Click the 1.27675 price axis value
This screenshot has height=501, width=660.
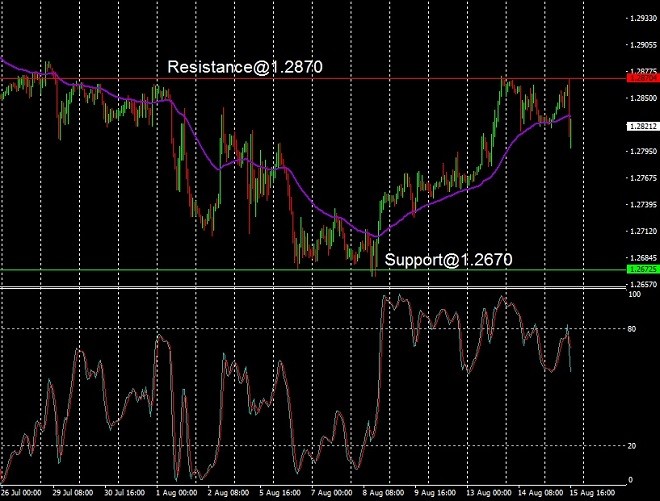pyautogui.click(x=643, y=178)
